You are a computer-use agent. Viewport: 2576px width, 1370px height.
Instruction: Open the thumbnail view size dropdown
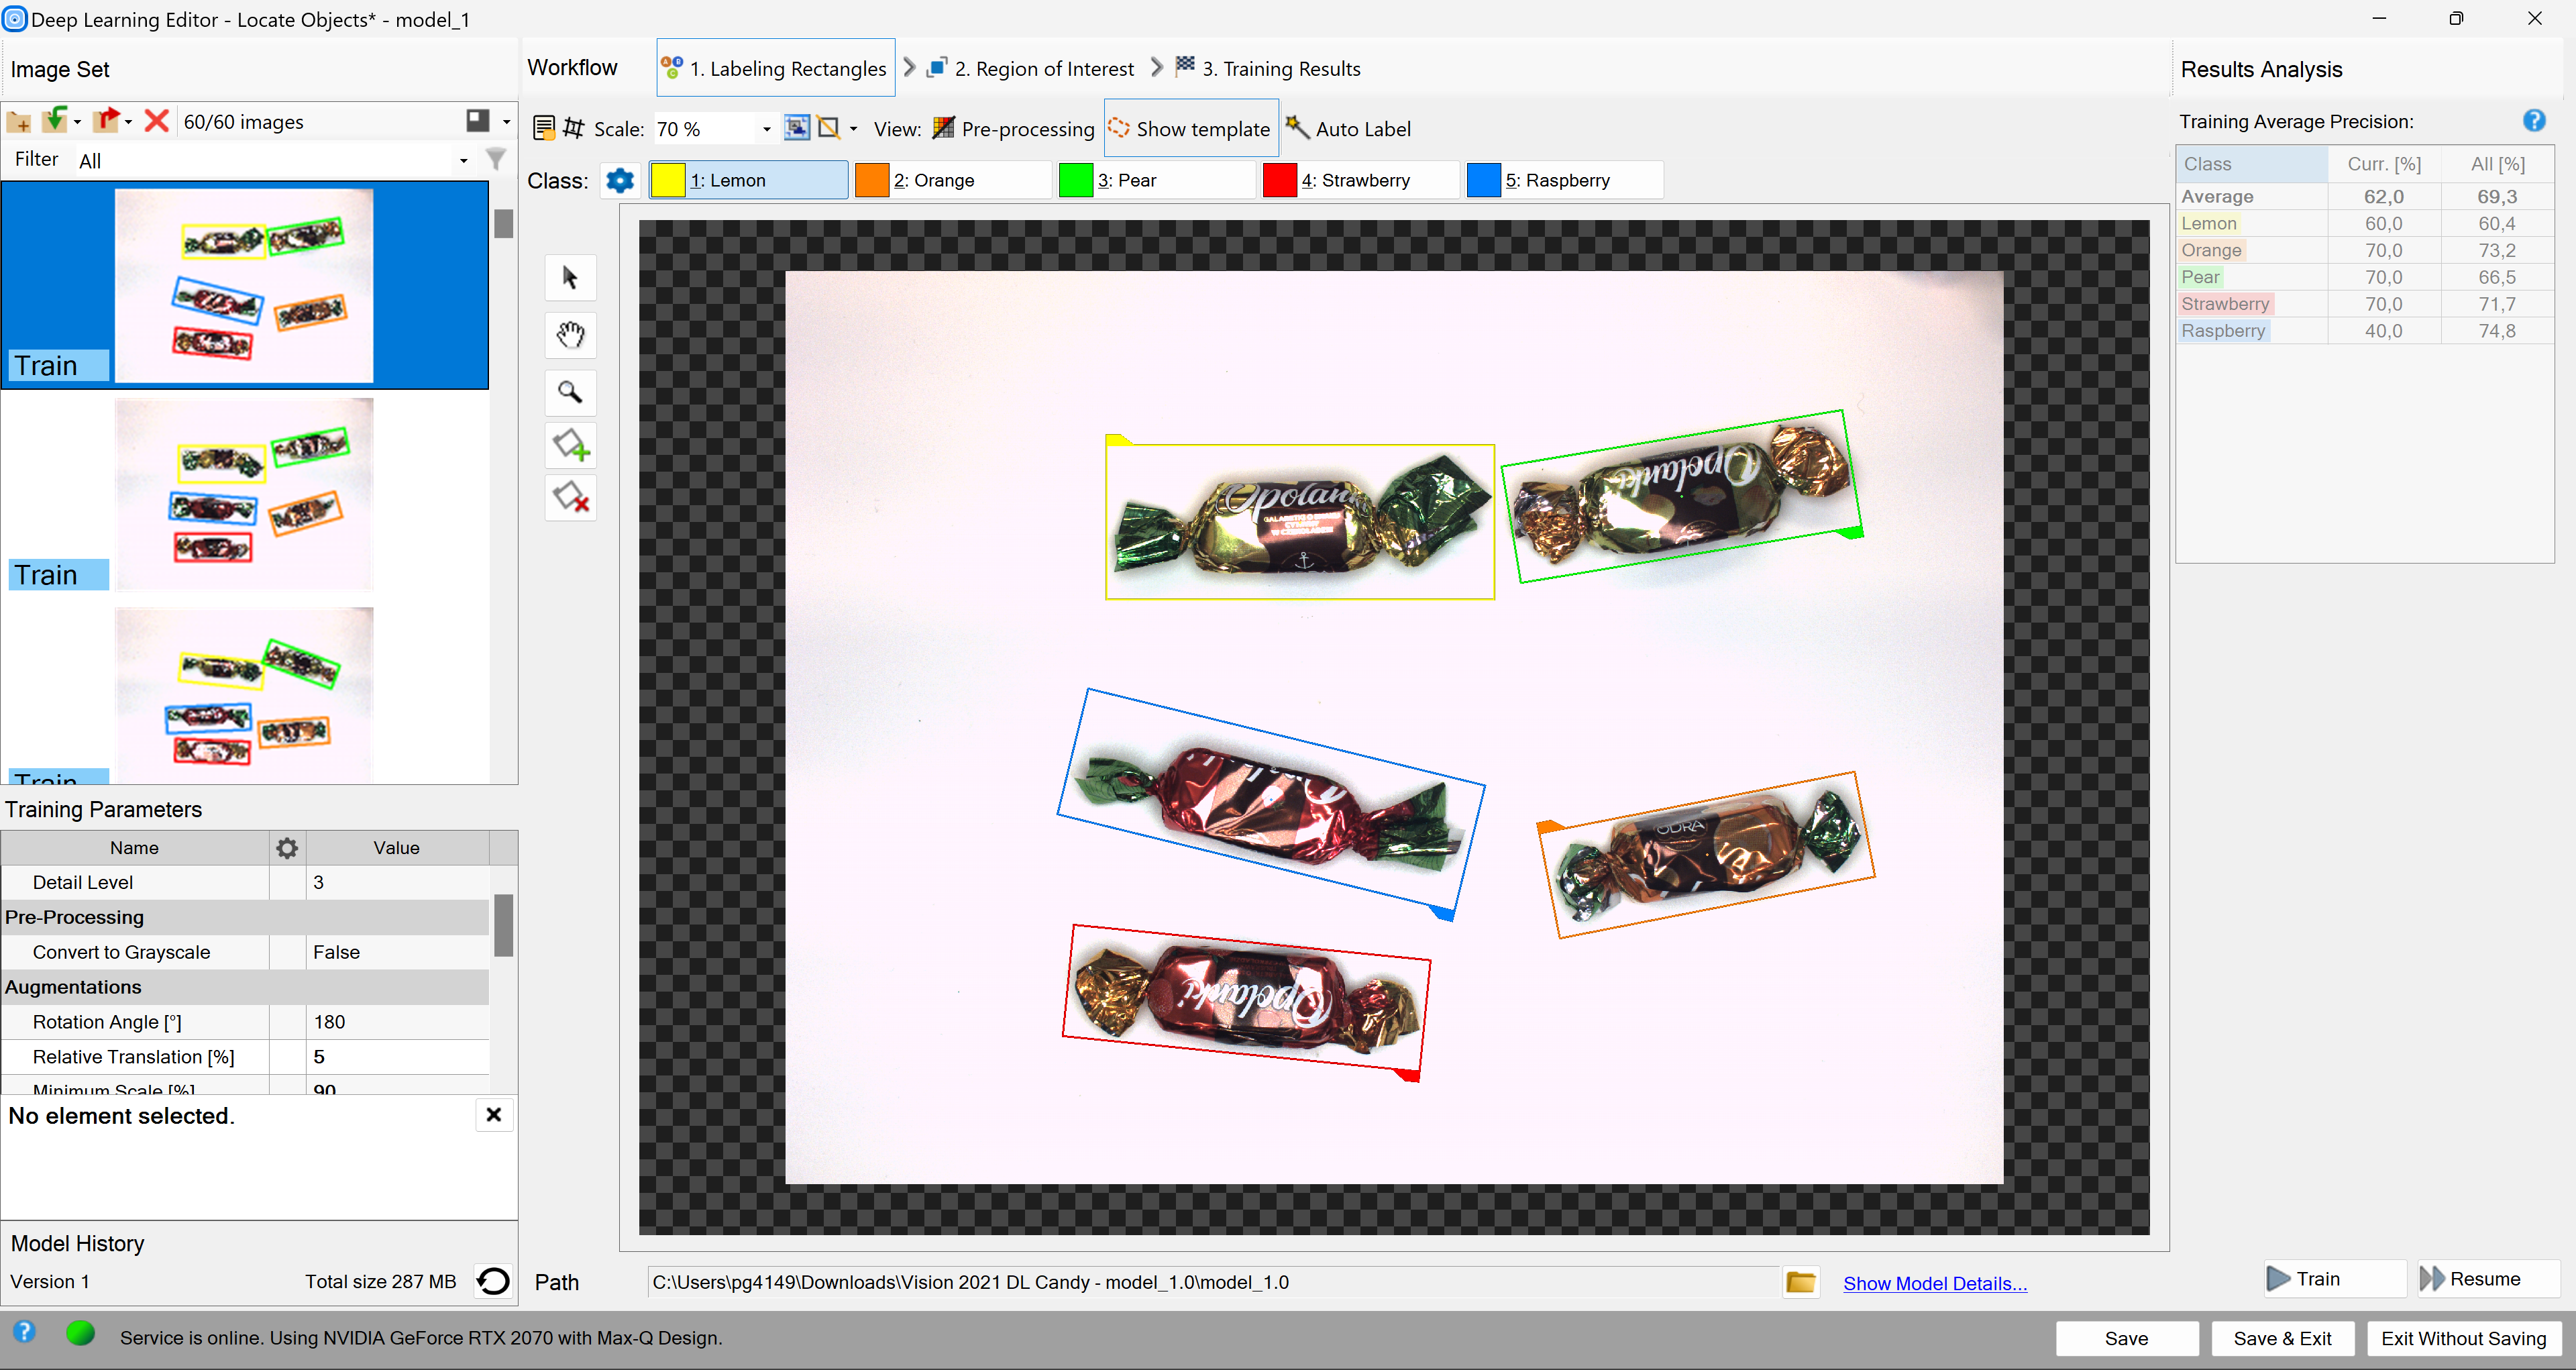506,121
